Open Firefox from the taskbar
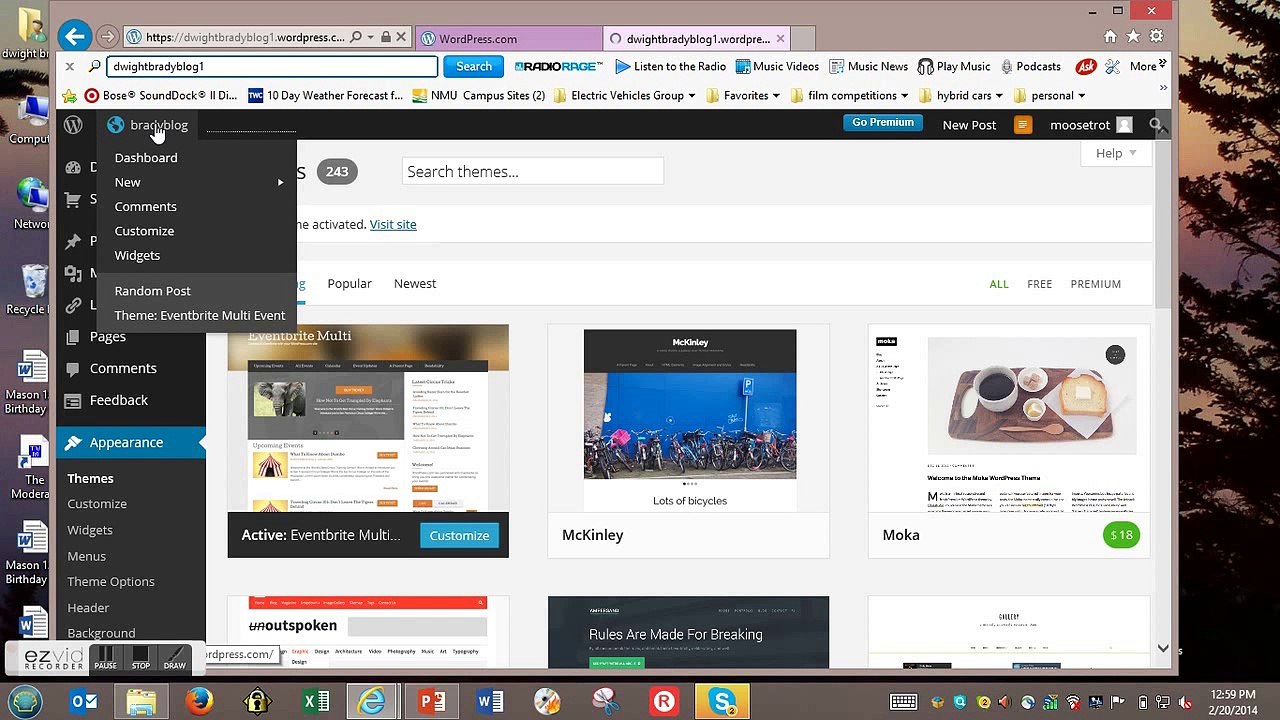 [x=199, y=701]
